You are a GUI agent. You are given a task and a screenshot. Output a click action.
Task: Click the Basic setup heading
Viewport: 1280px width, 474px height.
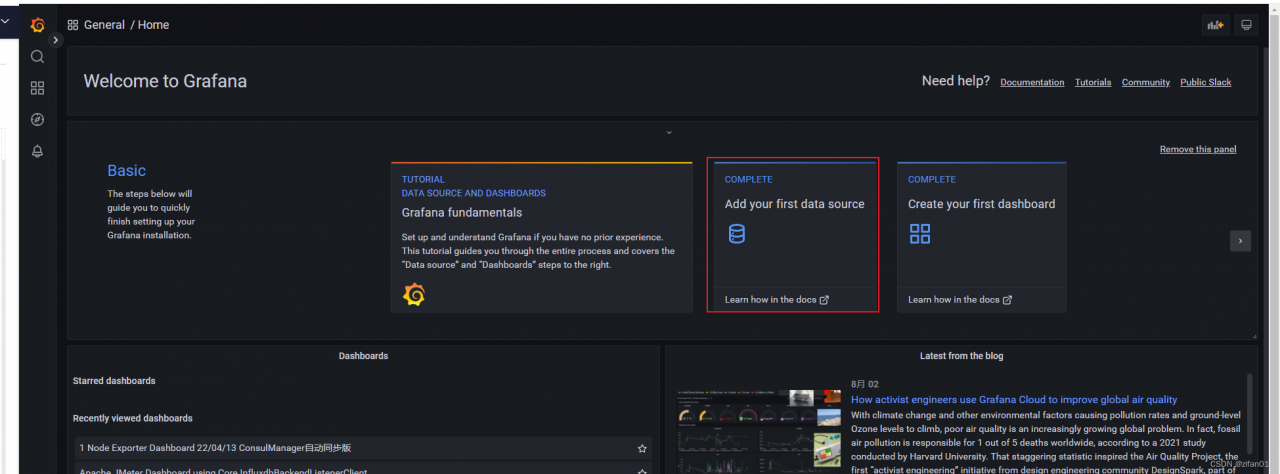127,171
